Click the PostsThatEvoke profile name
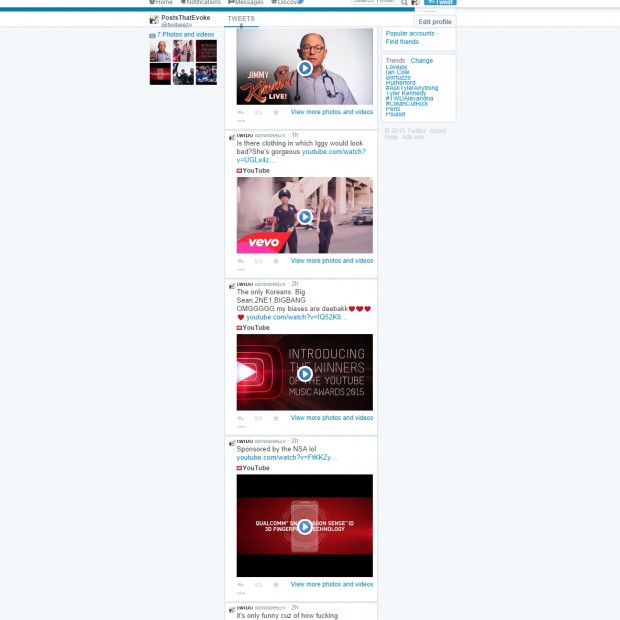 pyautogui.click(x=185, y=18)
